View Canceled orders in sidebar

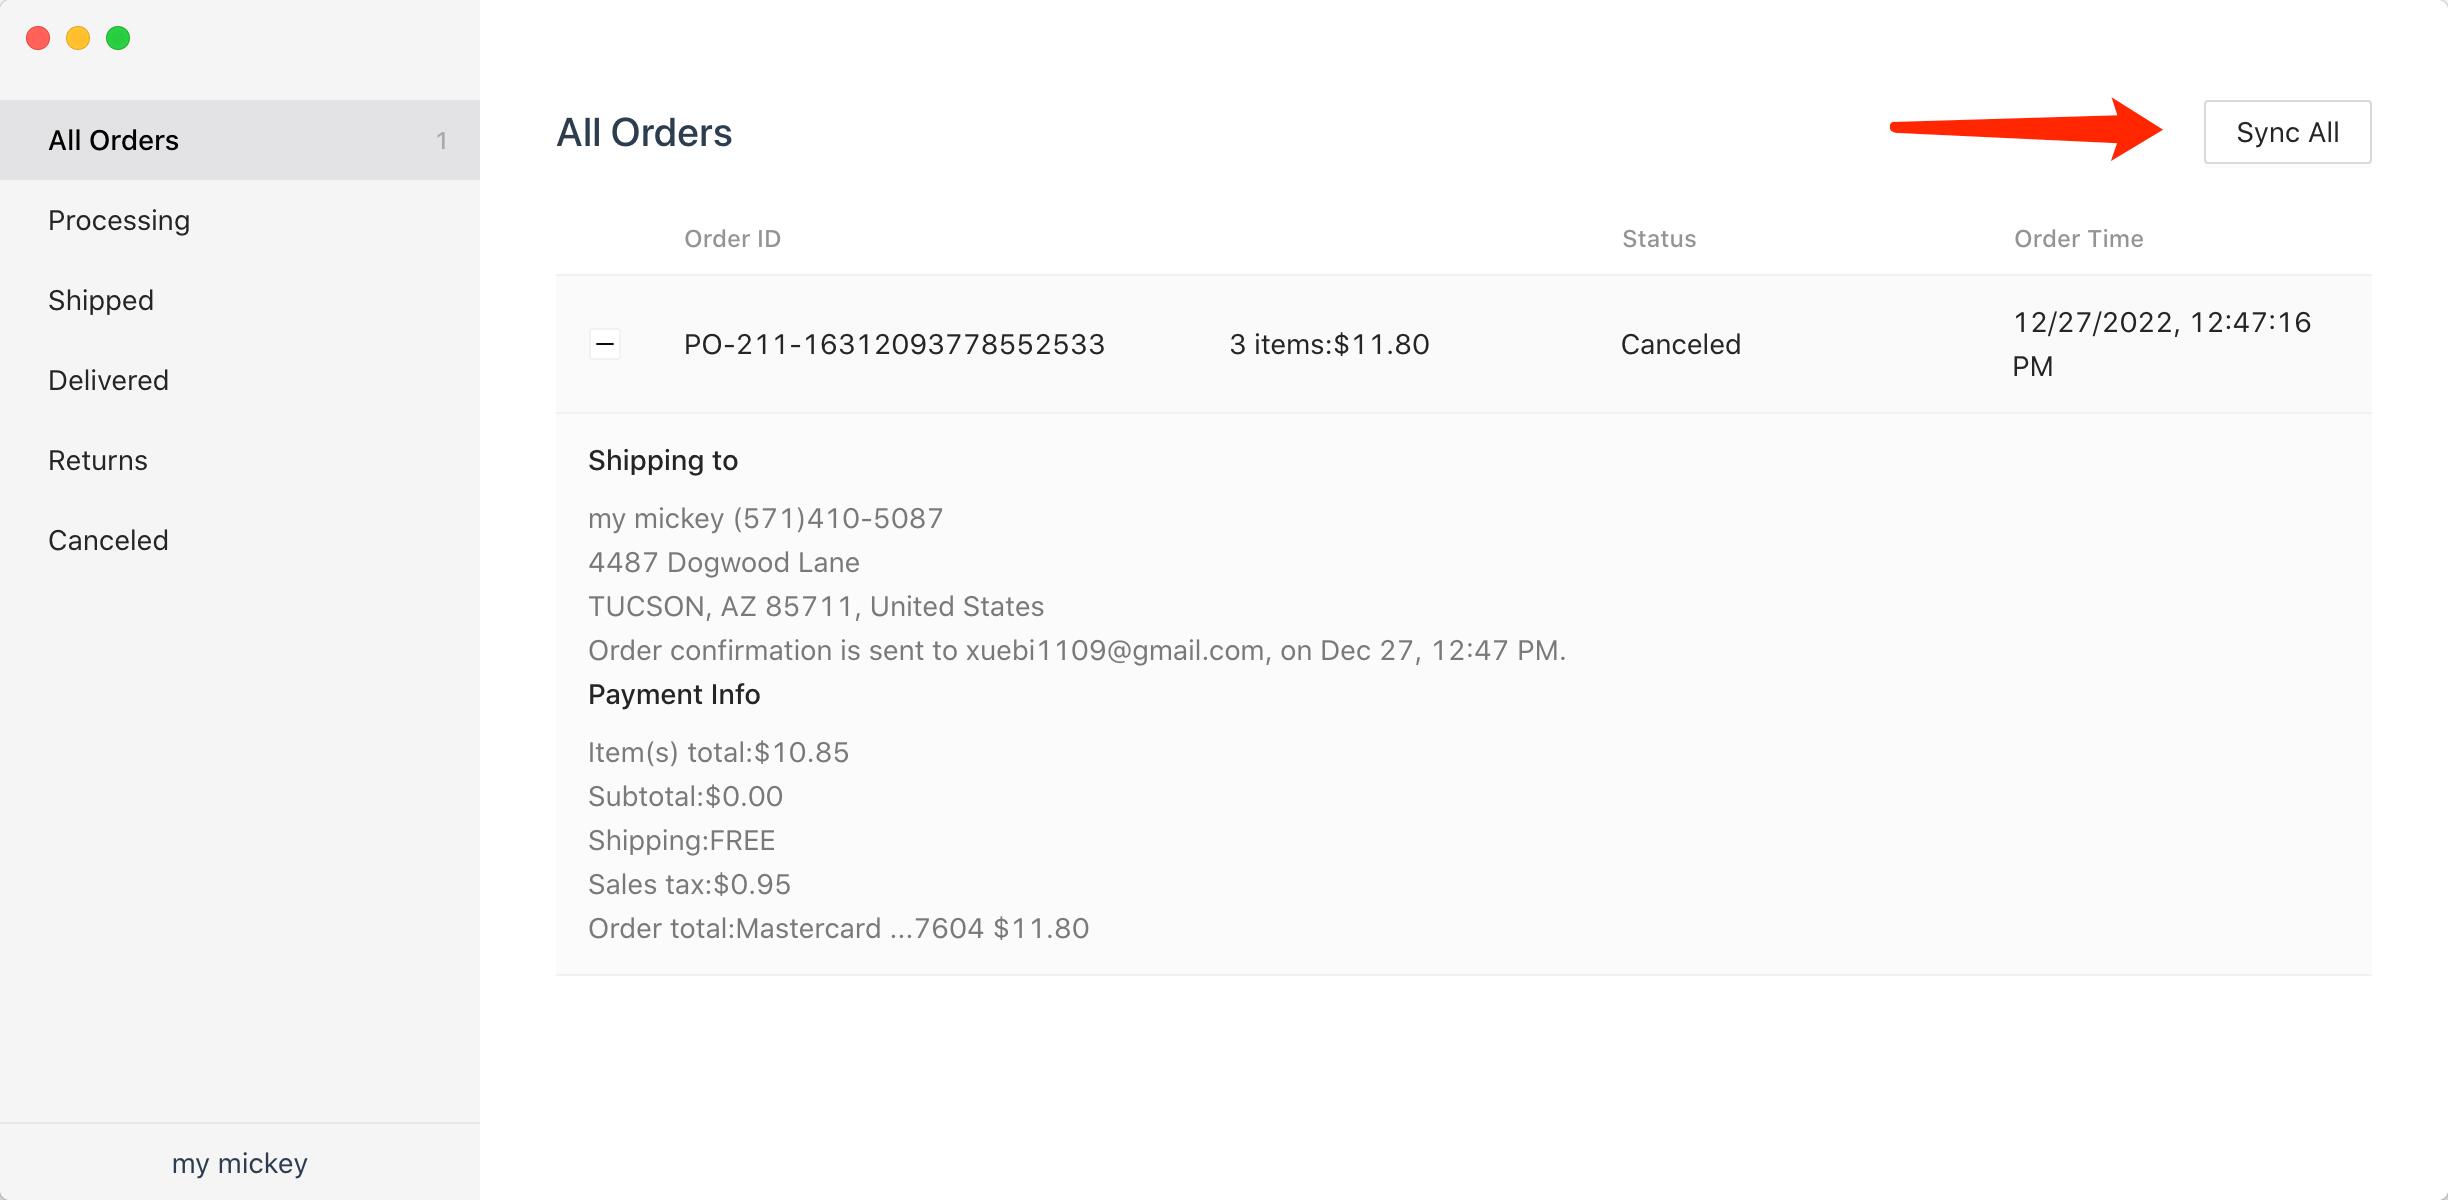108,540
